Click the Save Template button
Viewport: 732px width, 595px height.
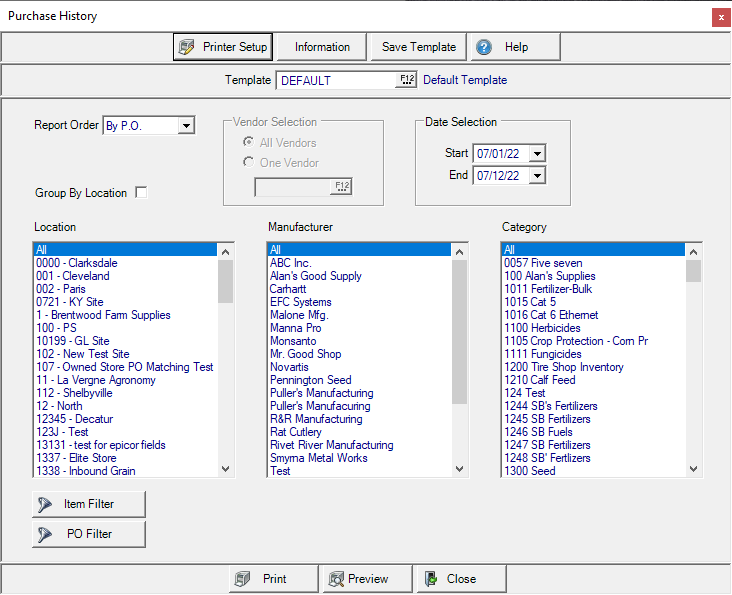[418, 47]
